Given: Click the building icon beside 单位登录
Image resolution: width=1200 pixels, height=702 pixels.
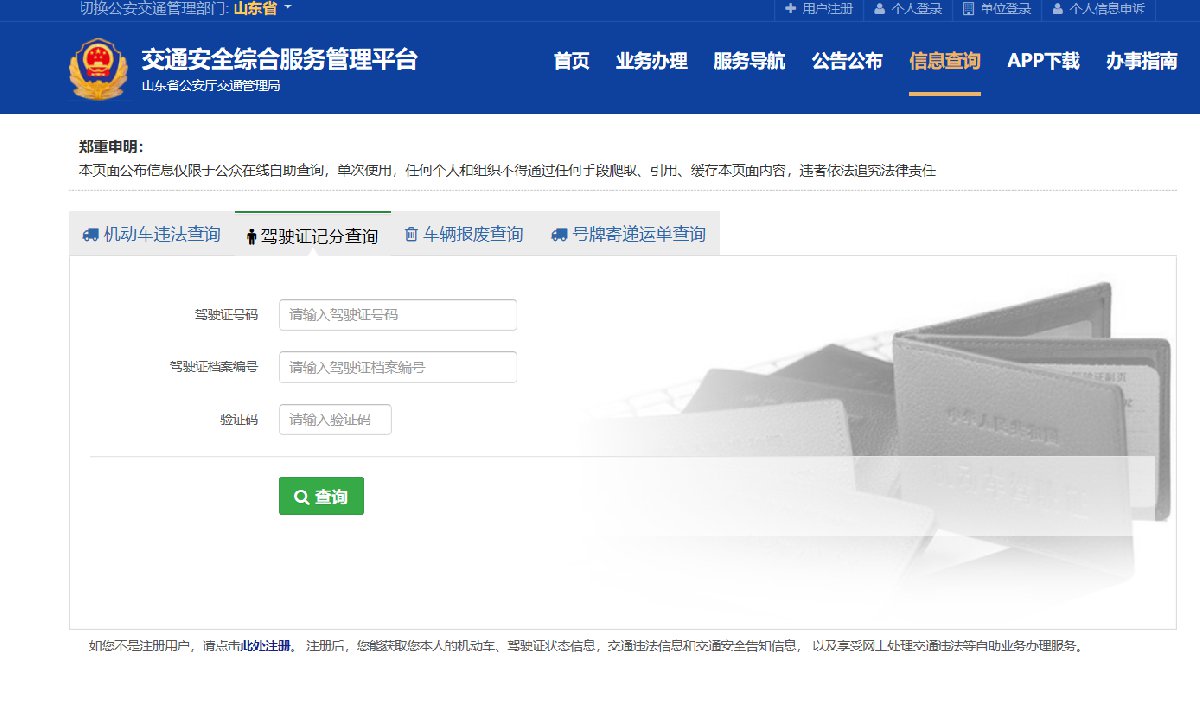Looking at the screenshot, I should click(968, 9).
